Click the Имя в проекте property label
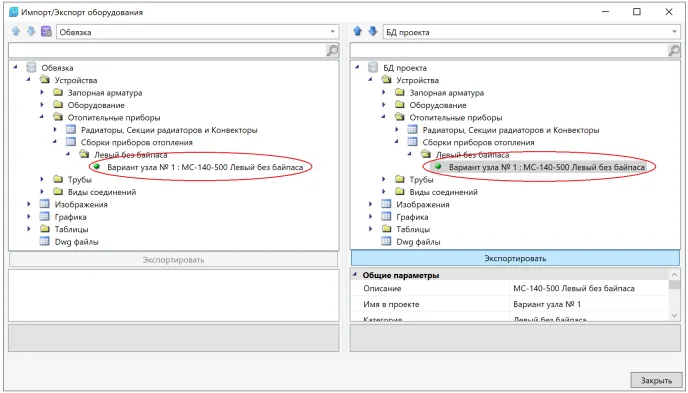The width and height of the screenshot is (688, 393). [391, 304]
